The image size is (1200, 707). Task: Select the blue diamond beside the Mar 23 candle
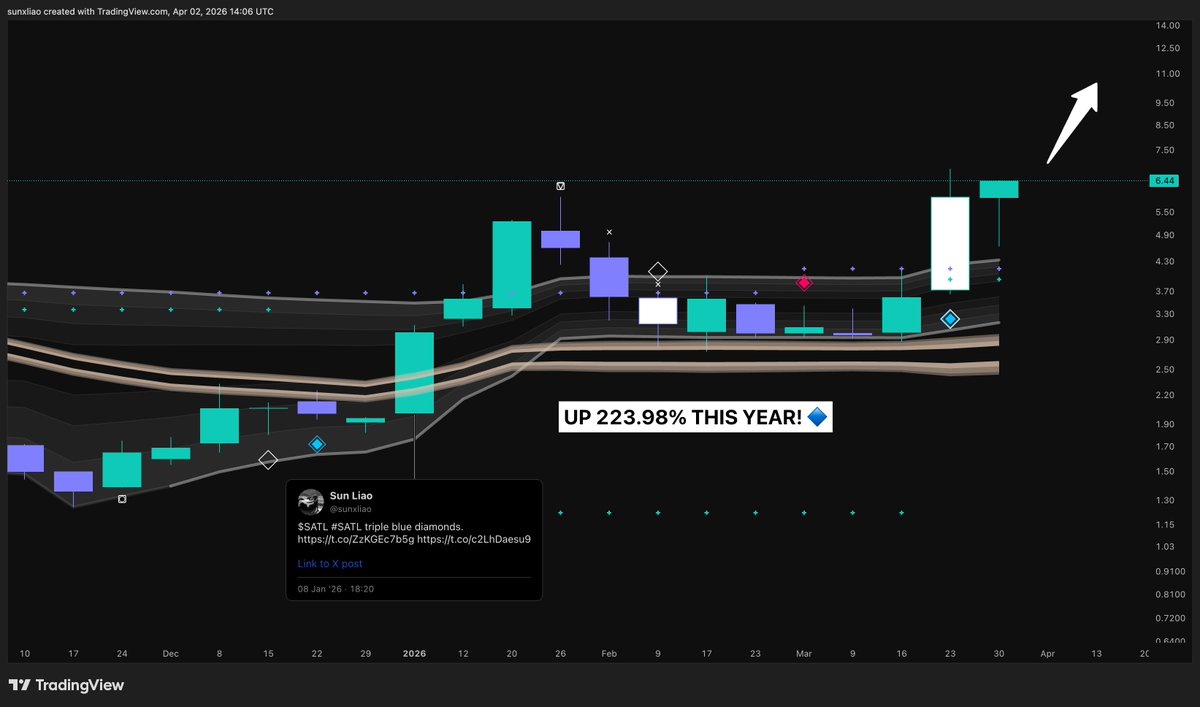tap(950, 319)
